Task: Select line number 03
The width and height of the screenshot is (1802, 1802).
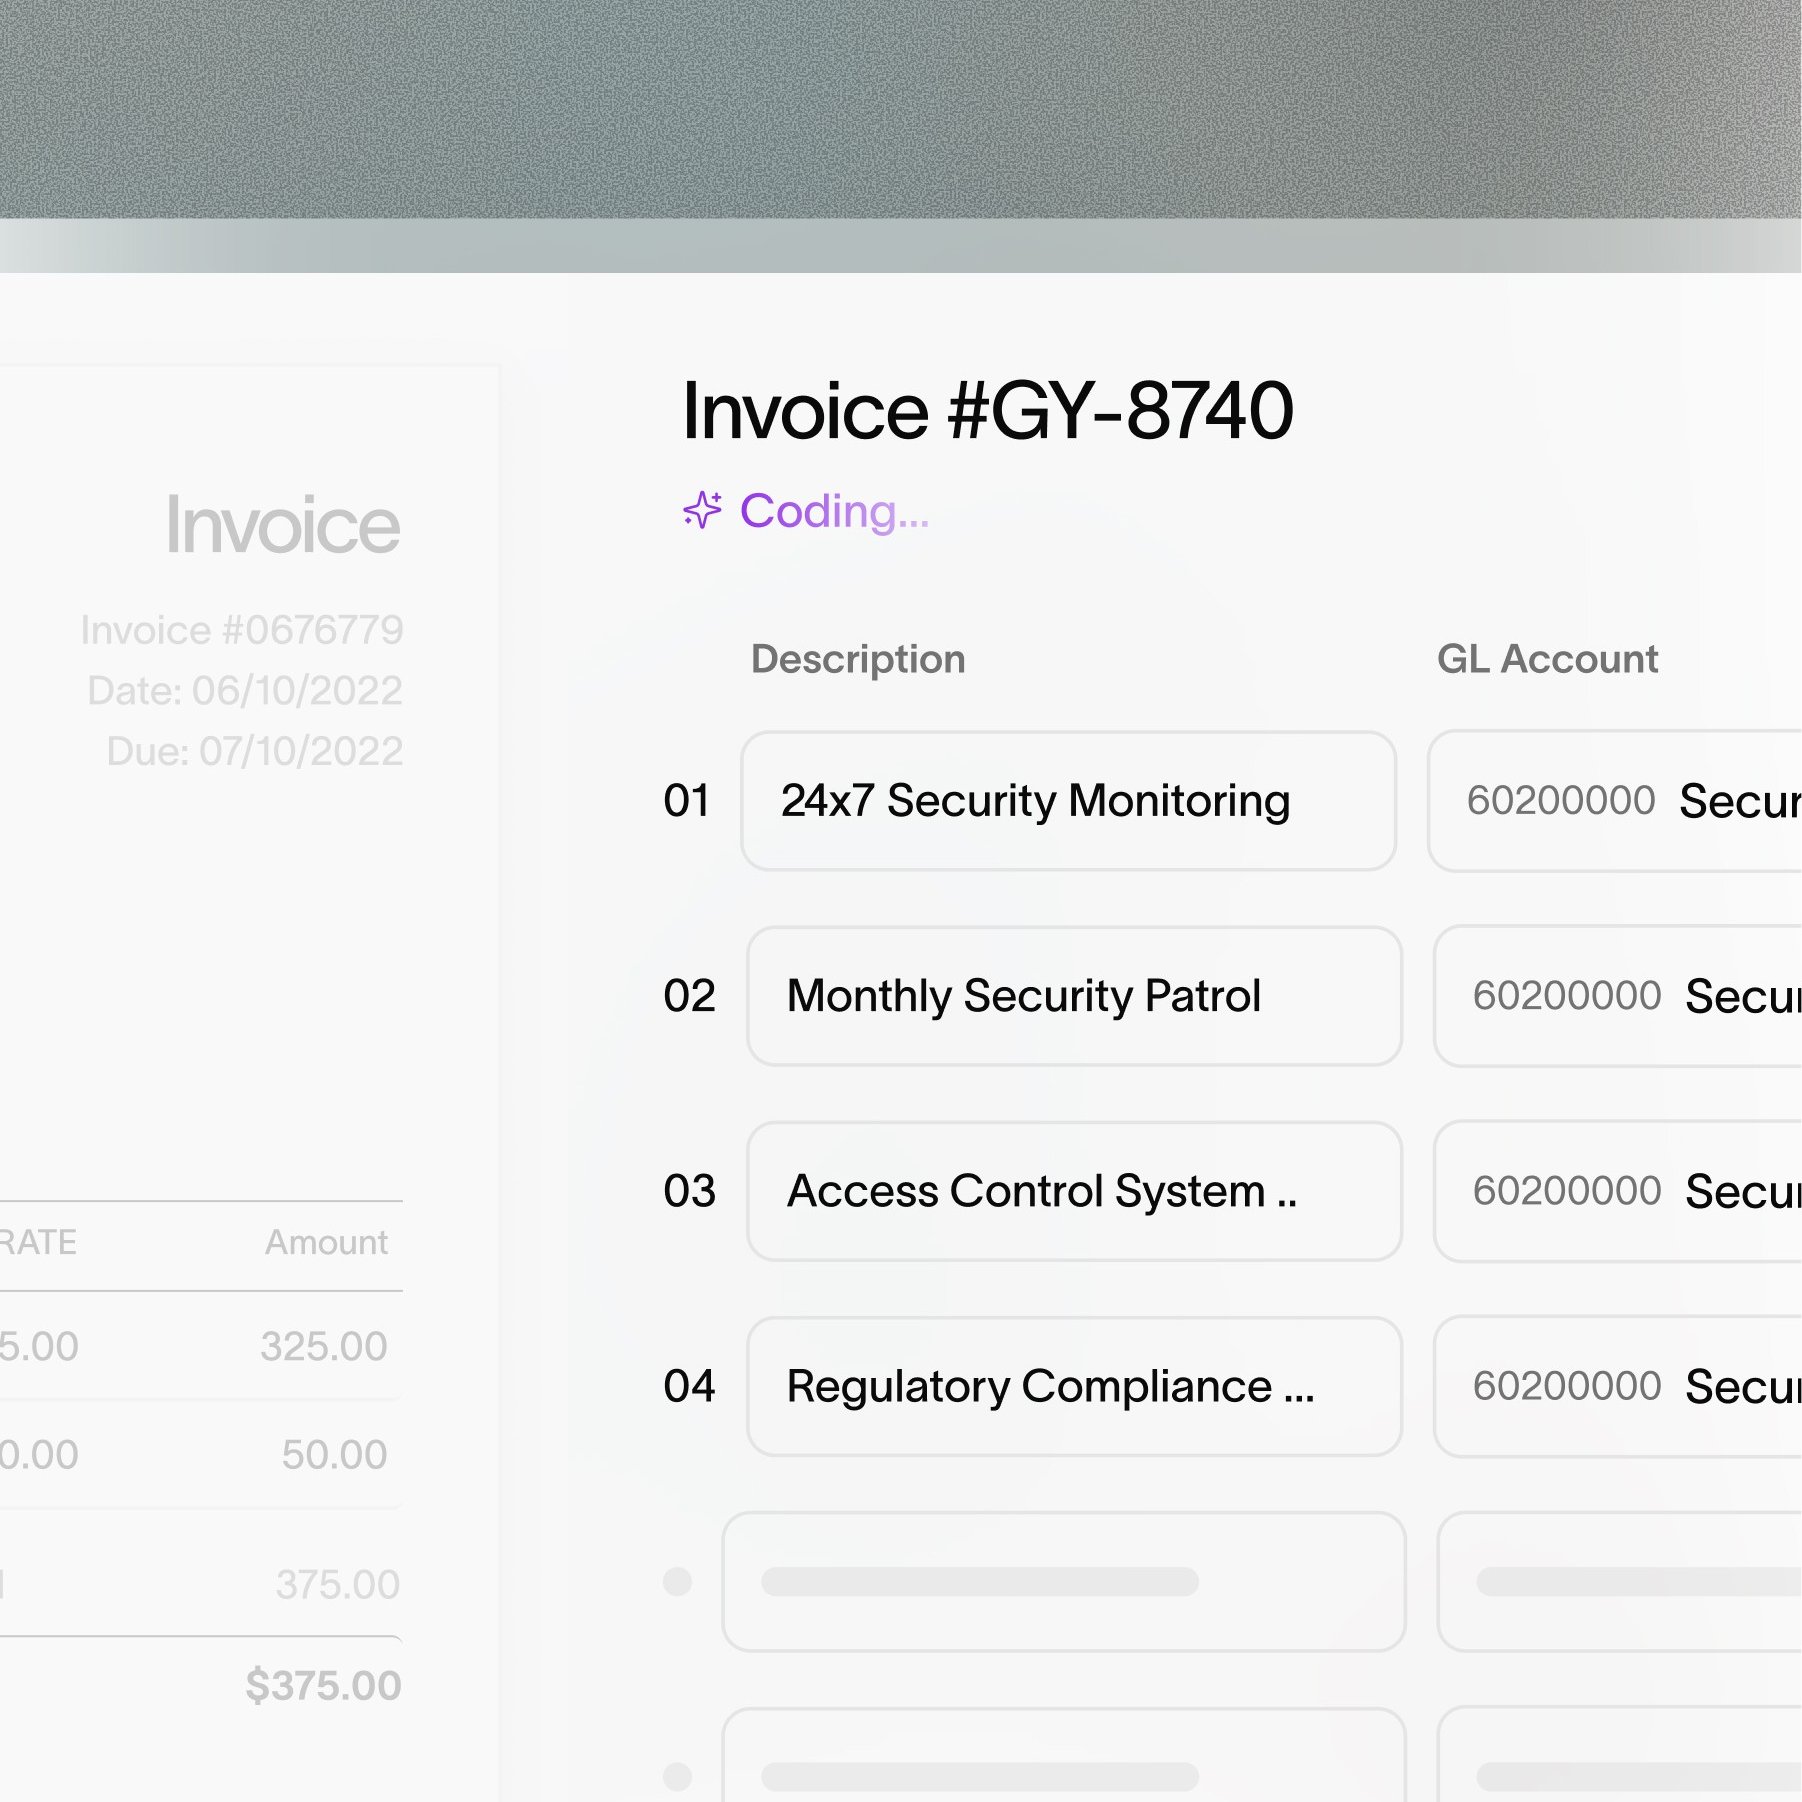Action: tap(689, 1191)
